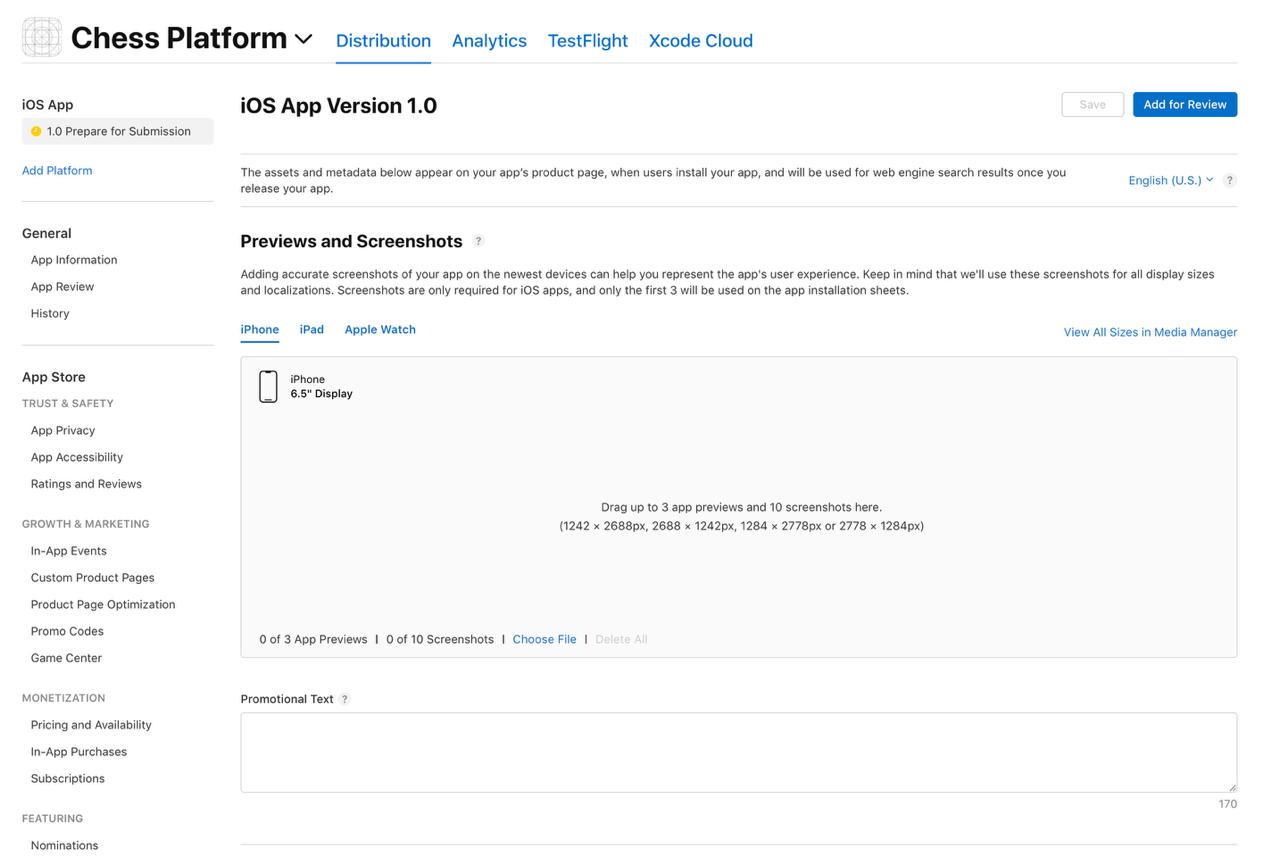Image resolution: width=1280 pixels, height=866 pixels.
Task: Click into the Promotional Text field
Action: point(739,753)
